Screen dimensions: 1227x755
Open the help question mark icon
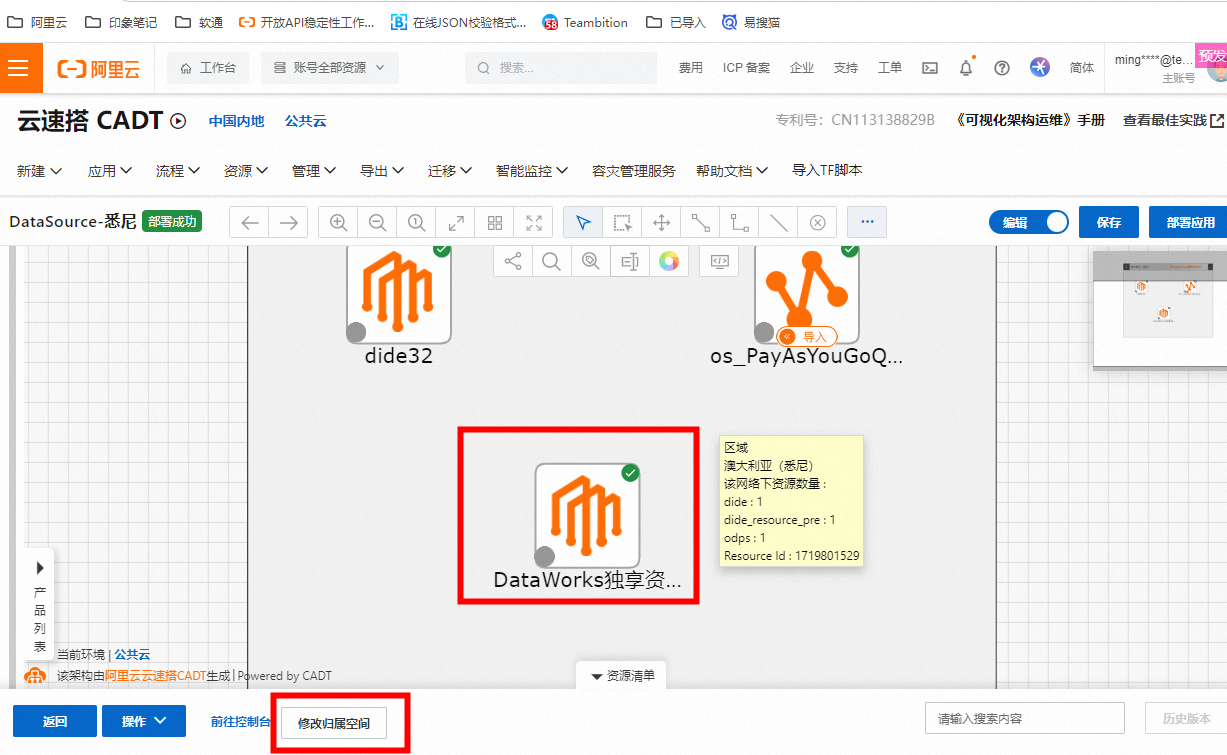(1002, 68)
